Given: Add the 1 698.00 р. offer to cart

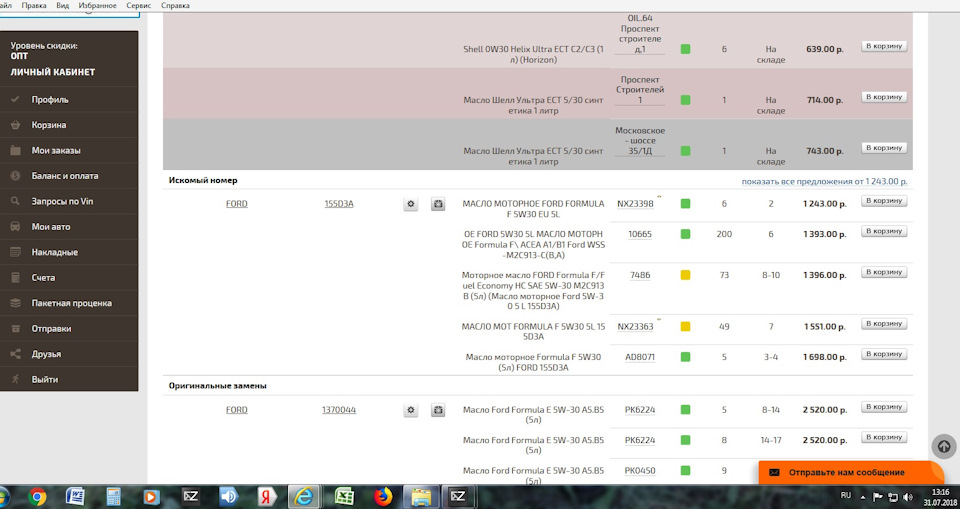Looking at the screenshot, I should point(883,354).
